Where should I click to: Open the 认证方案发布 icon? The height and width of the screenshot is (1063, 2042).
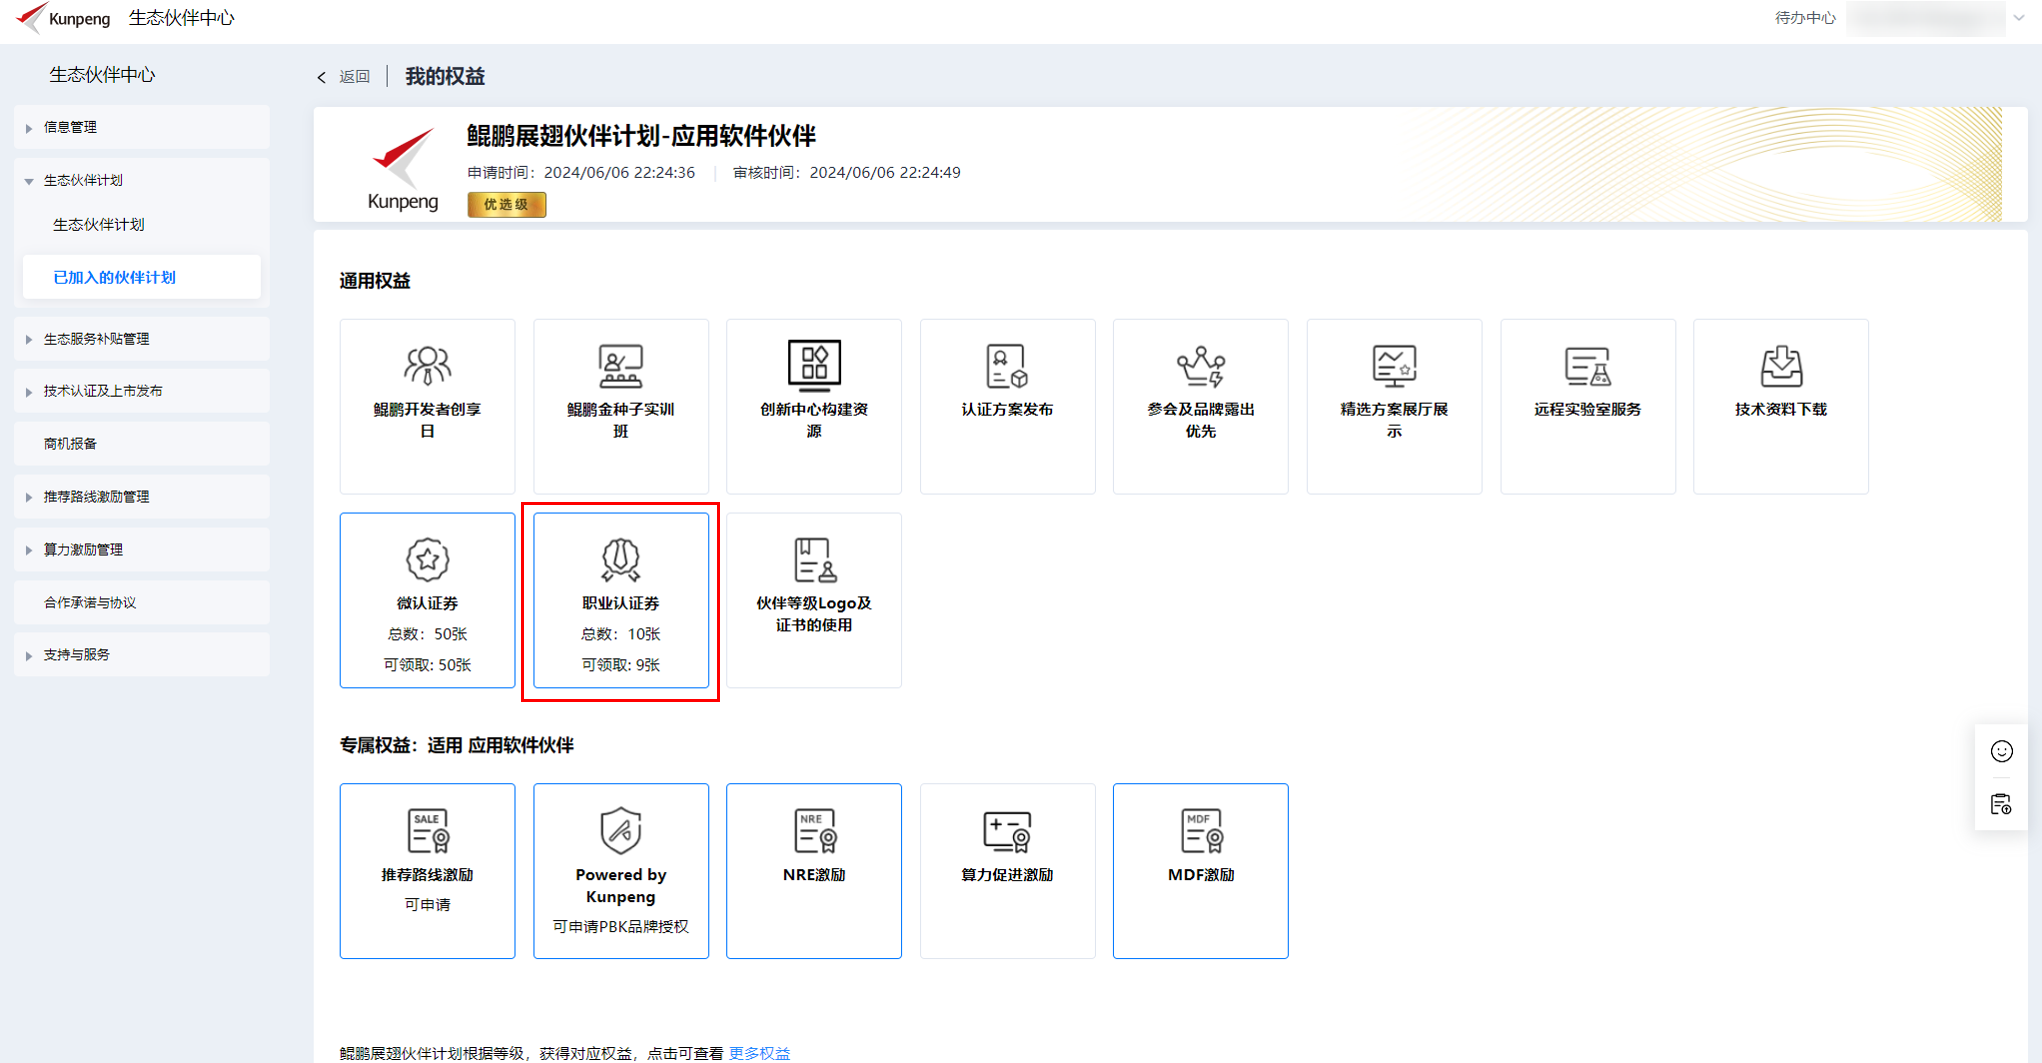coord(1007,365)
